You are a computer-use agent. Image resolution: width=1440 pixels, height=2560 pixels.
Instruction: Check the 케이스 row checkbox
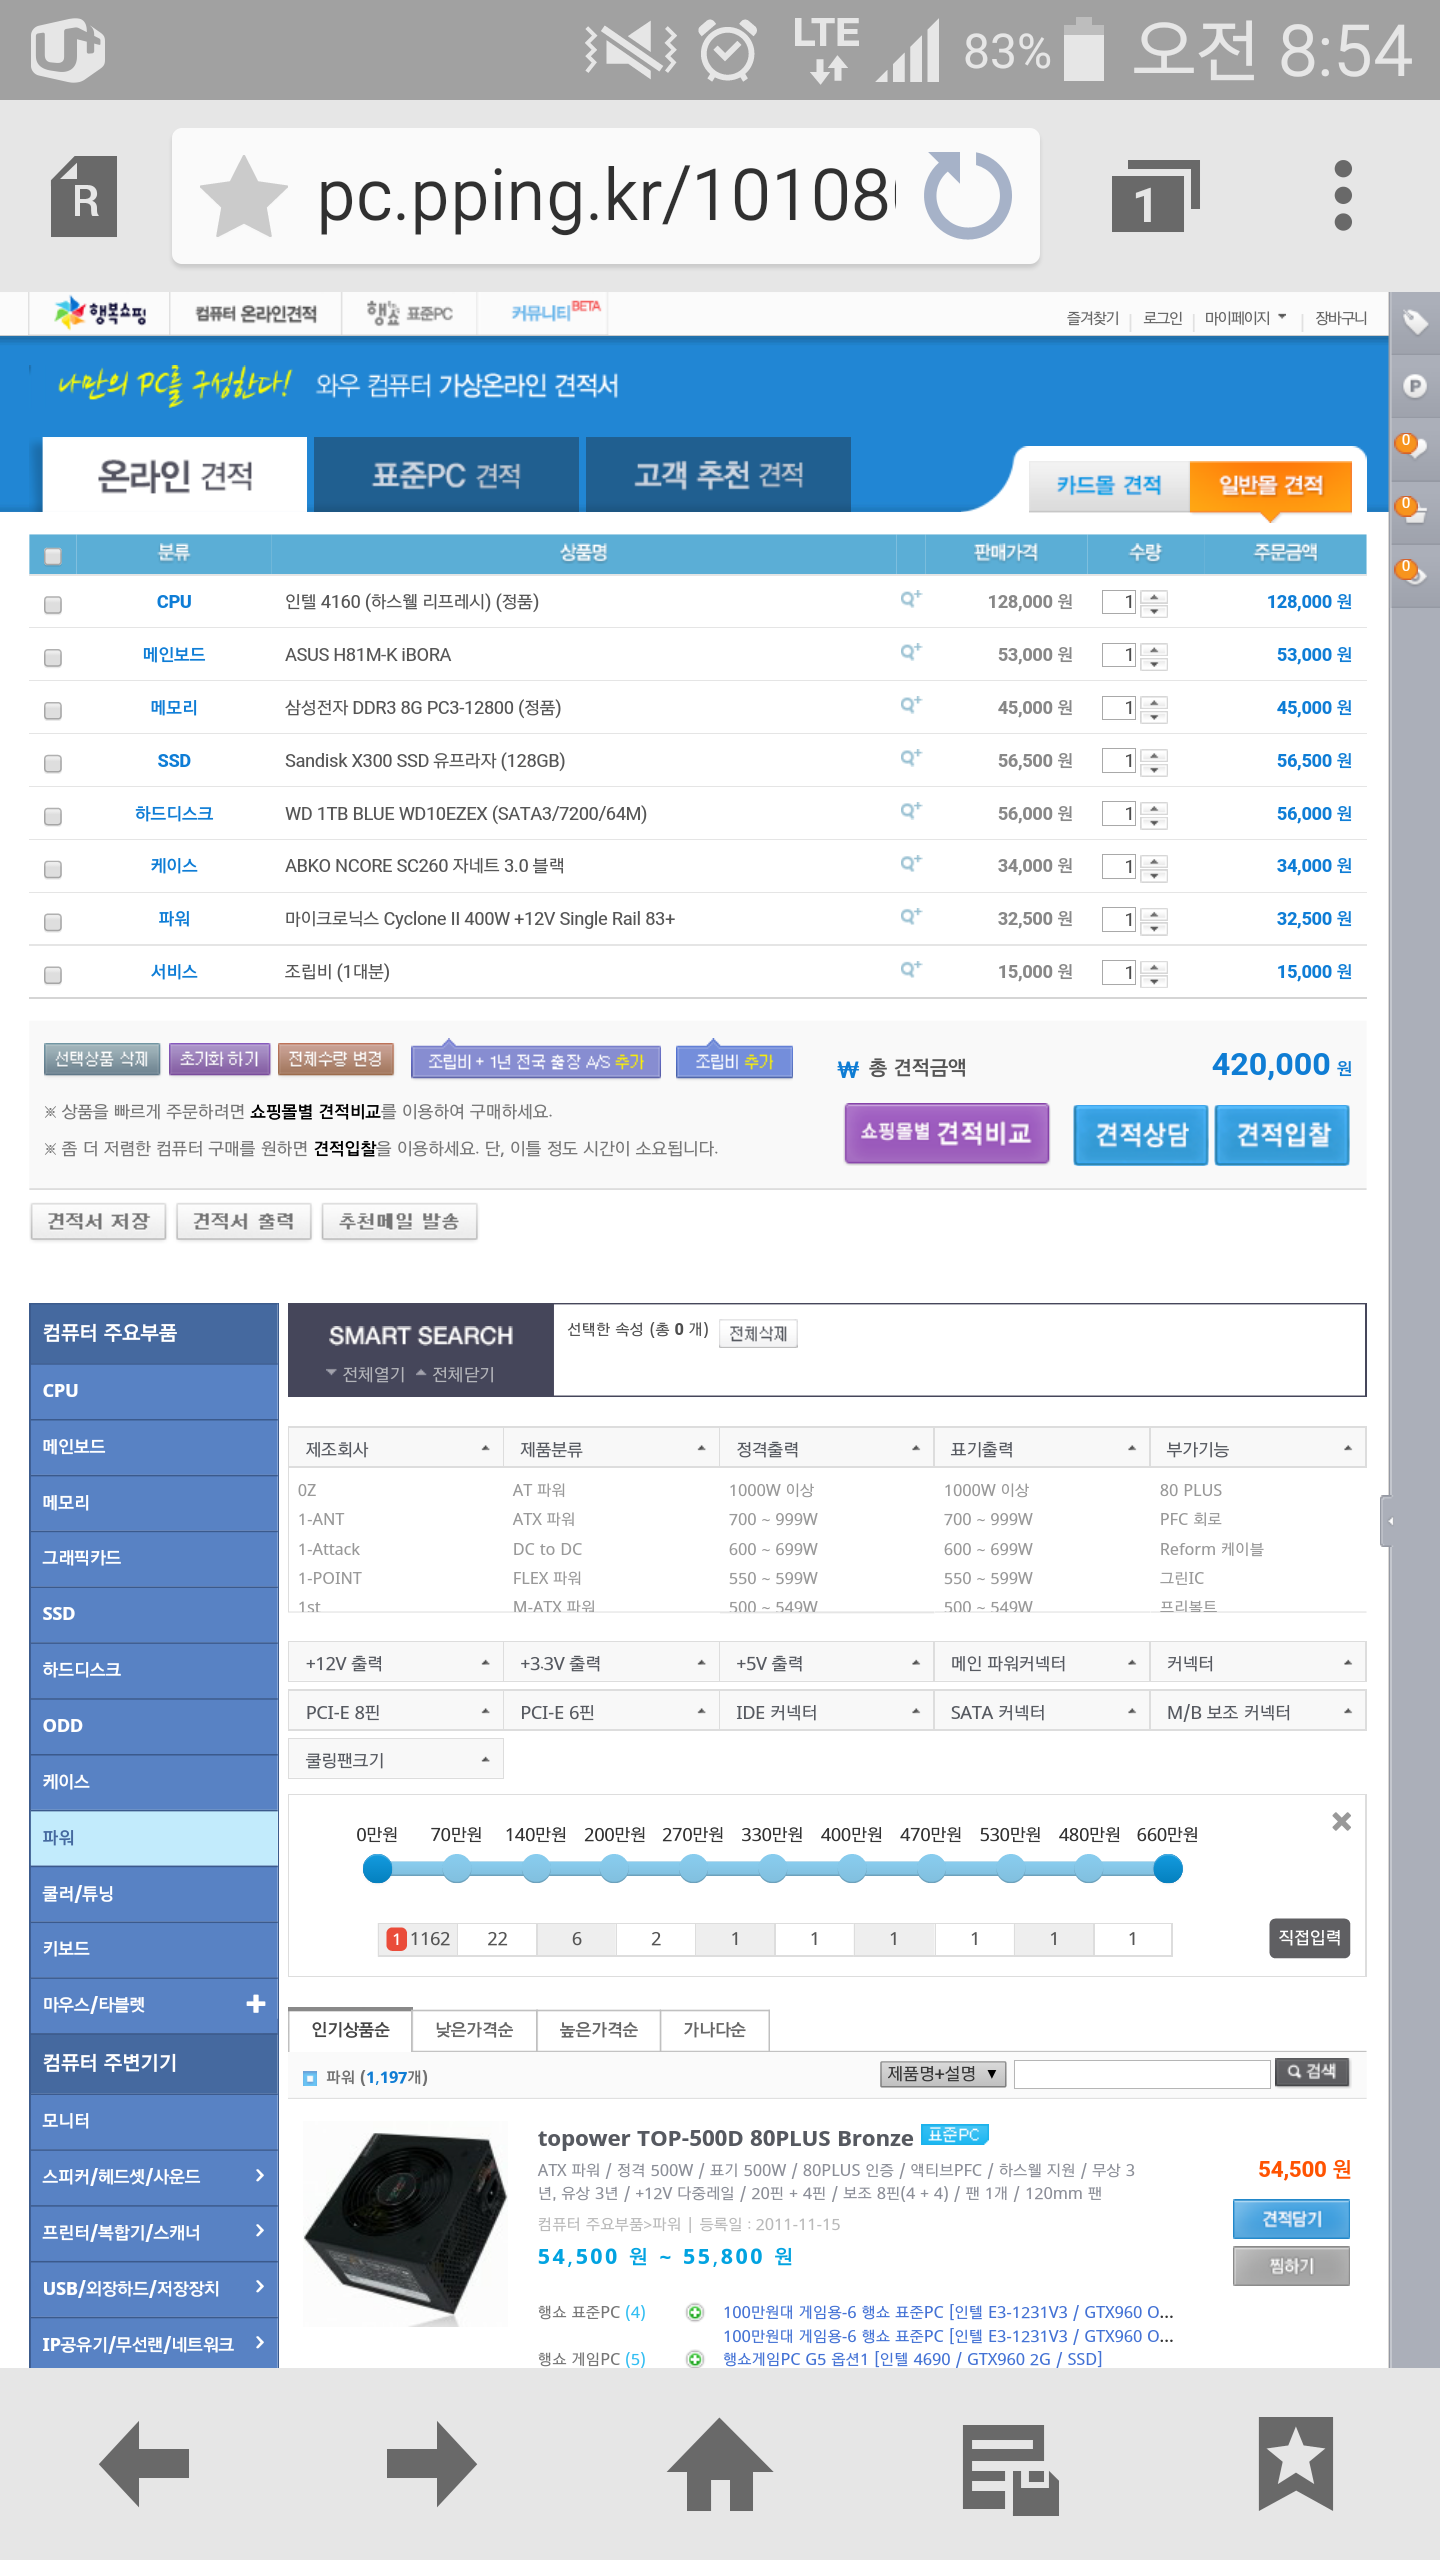(53, 869)
